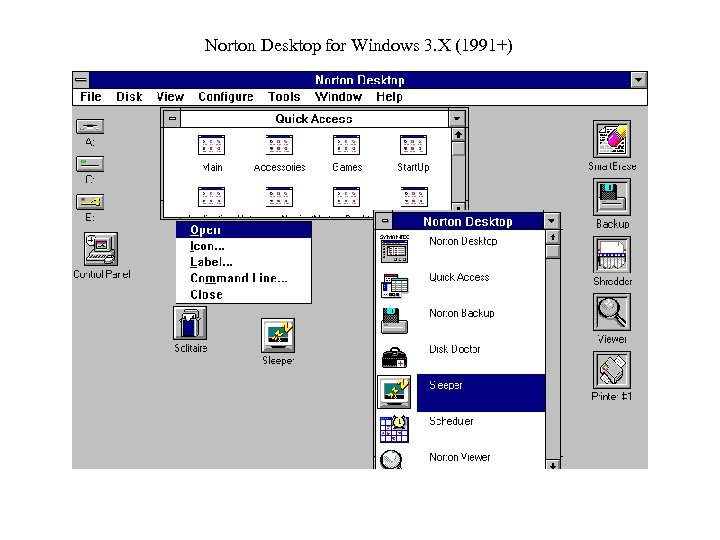Select the Shredder desktop icon
Image resolution: width=720 pixels, height=540 pixels.
pos(612,255)
